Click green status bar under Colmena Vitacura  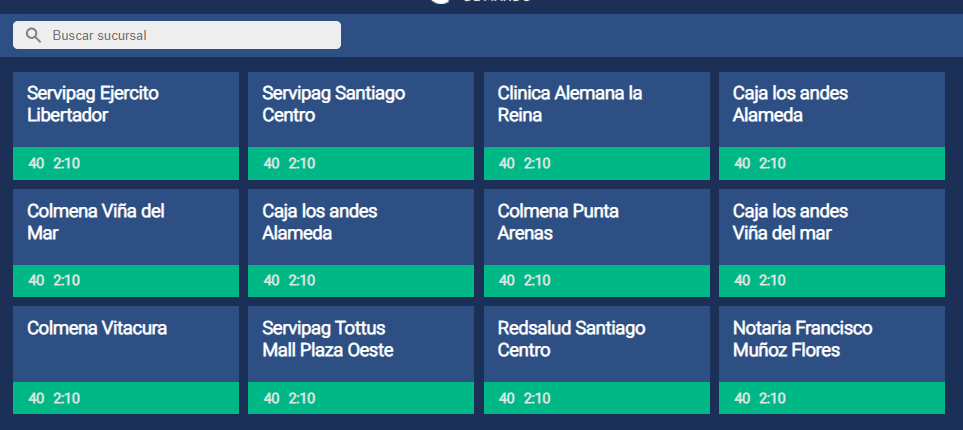(x=126, y=398)
